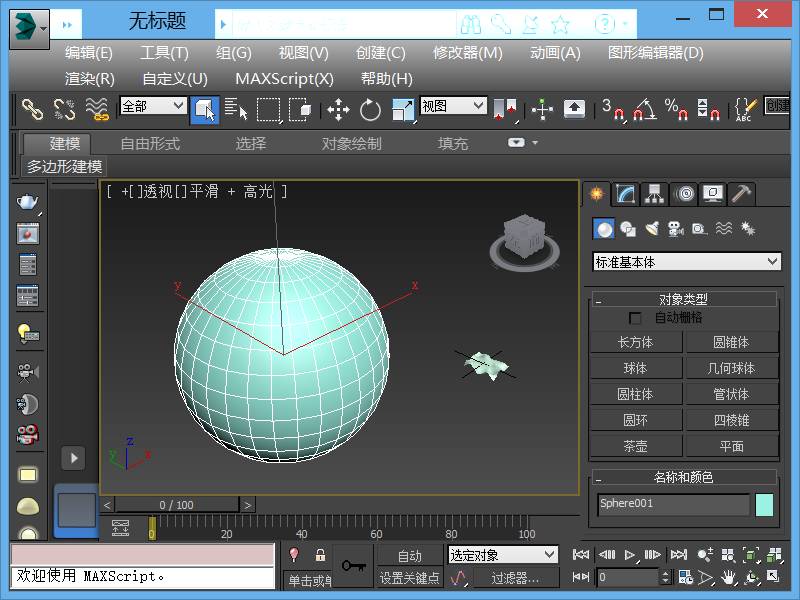Click Edit Named Selection Sets icon
The width and height of the screenshot is (800, 600).
click(745, 109)
